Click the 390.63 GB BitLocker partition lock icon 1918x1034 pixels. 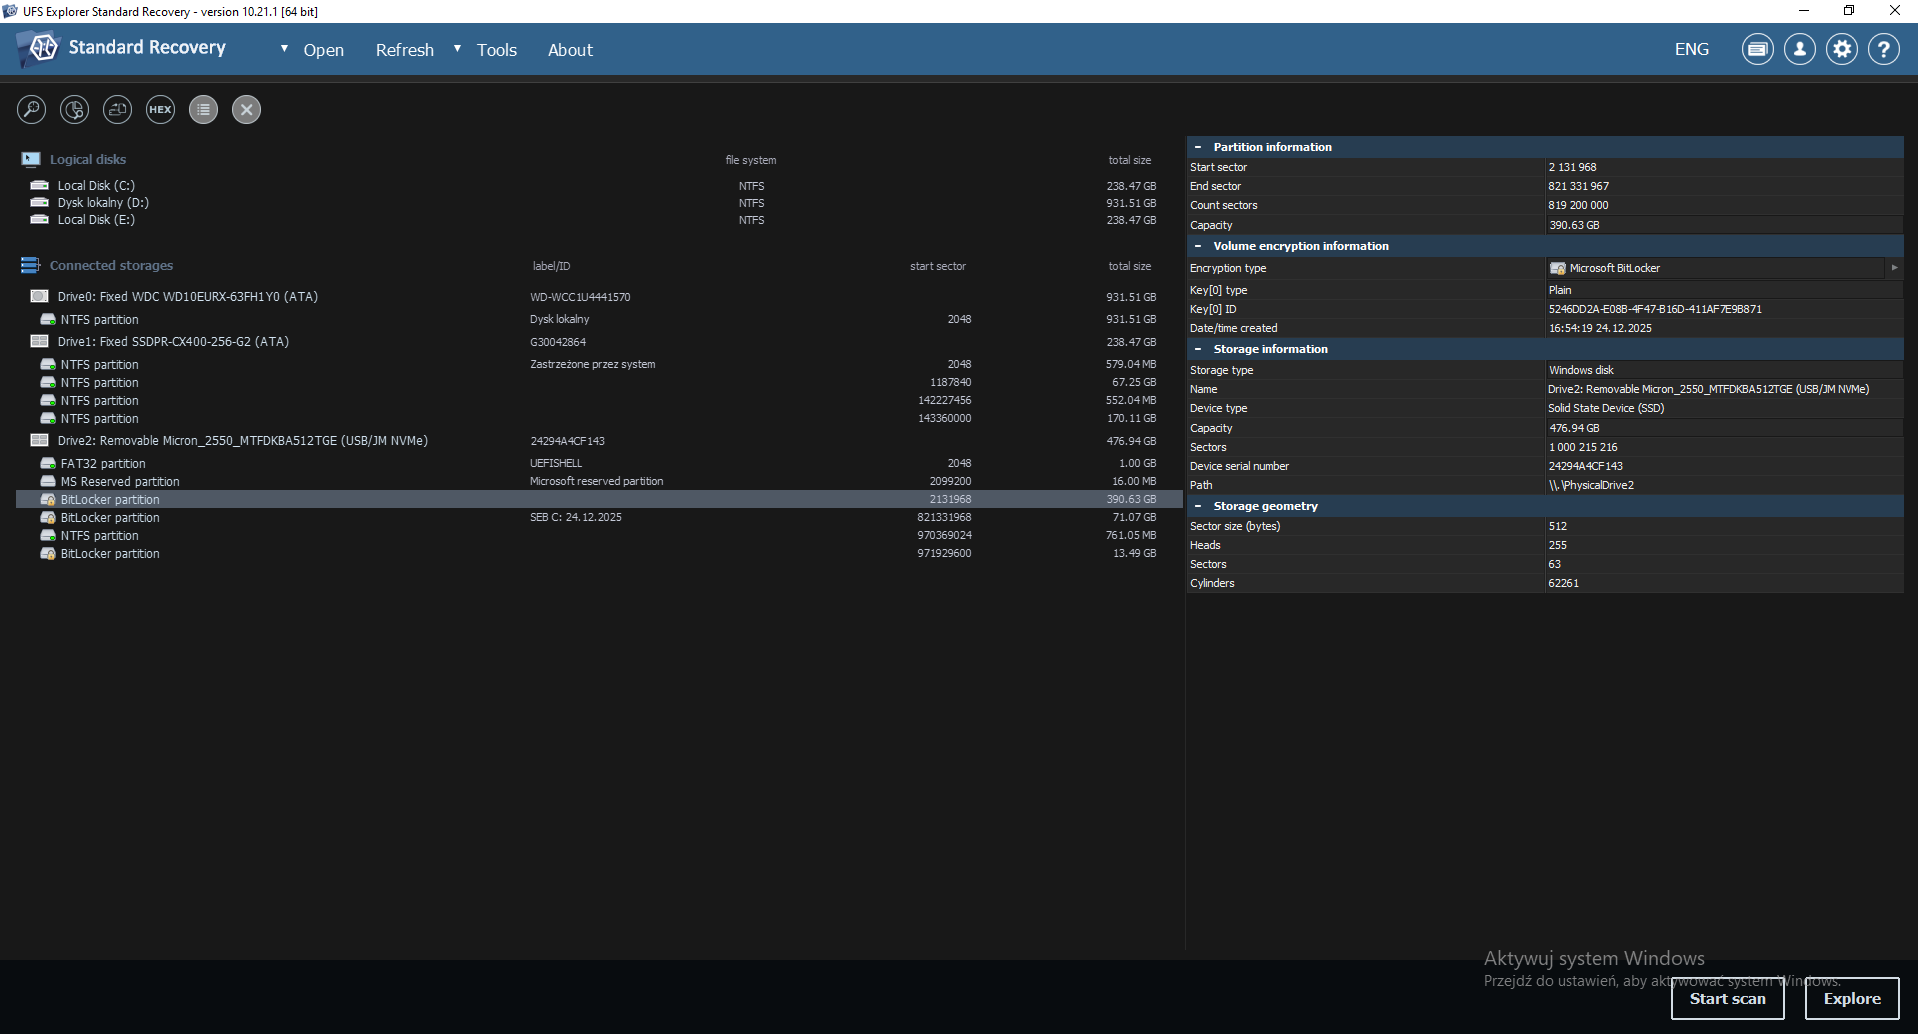point(48,500)
